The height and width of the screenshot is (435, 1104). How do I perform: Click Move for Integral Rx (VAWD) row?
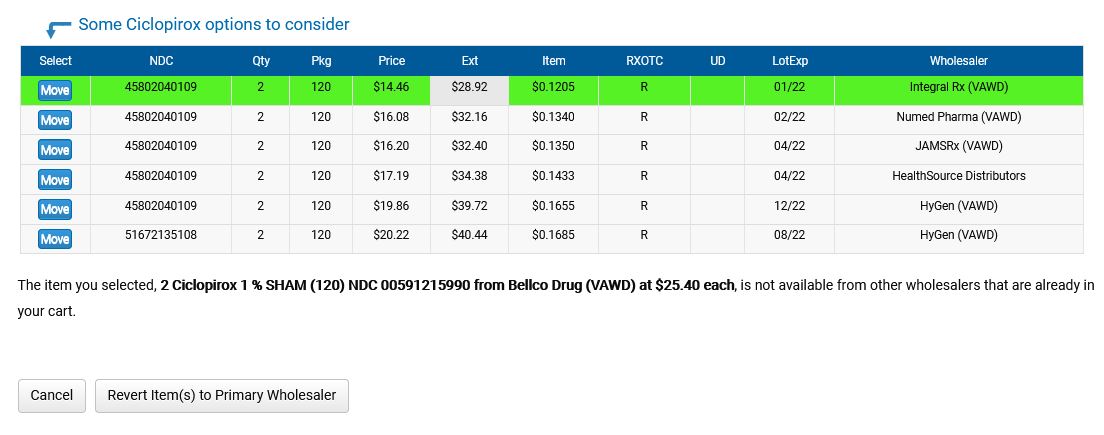(x=54, y=90)
